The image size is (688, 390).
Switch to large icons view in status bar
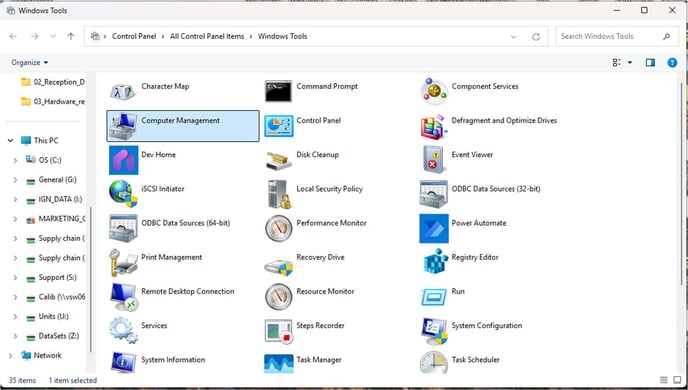677,380
